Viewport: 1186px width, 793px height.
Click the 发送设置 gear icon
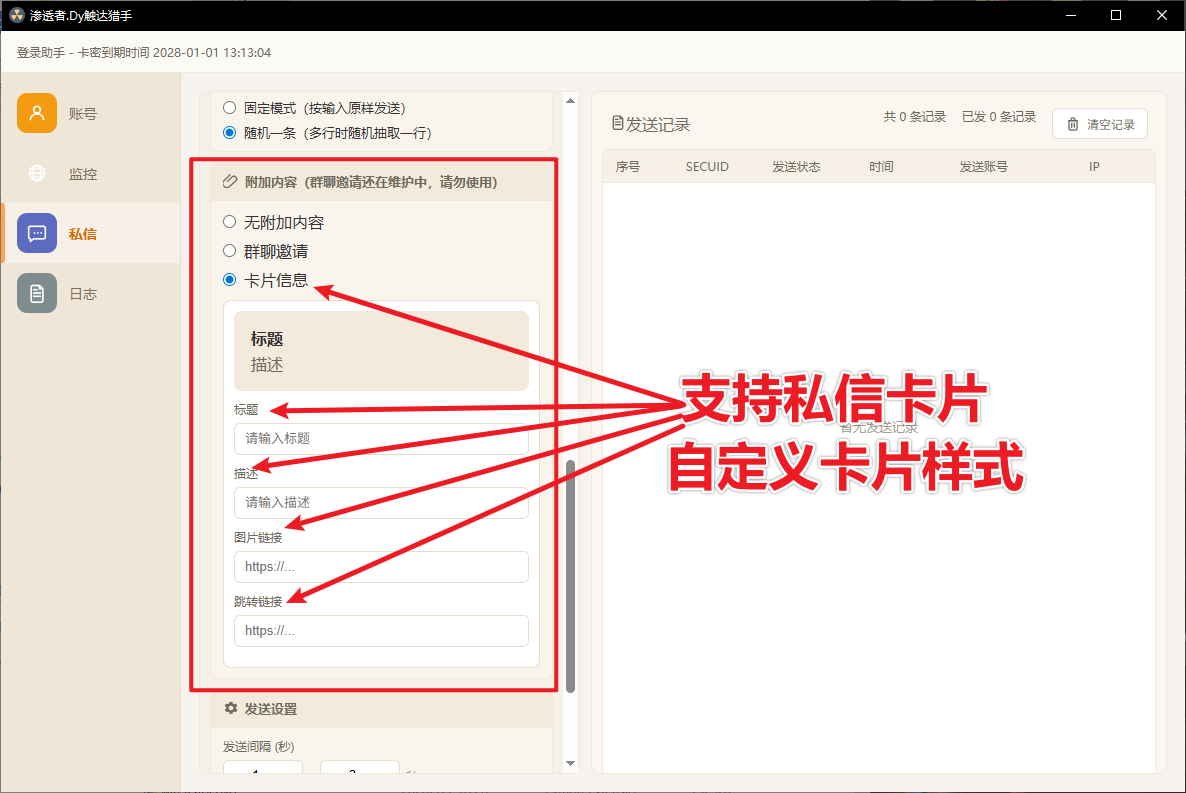pos(231,709)
